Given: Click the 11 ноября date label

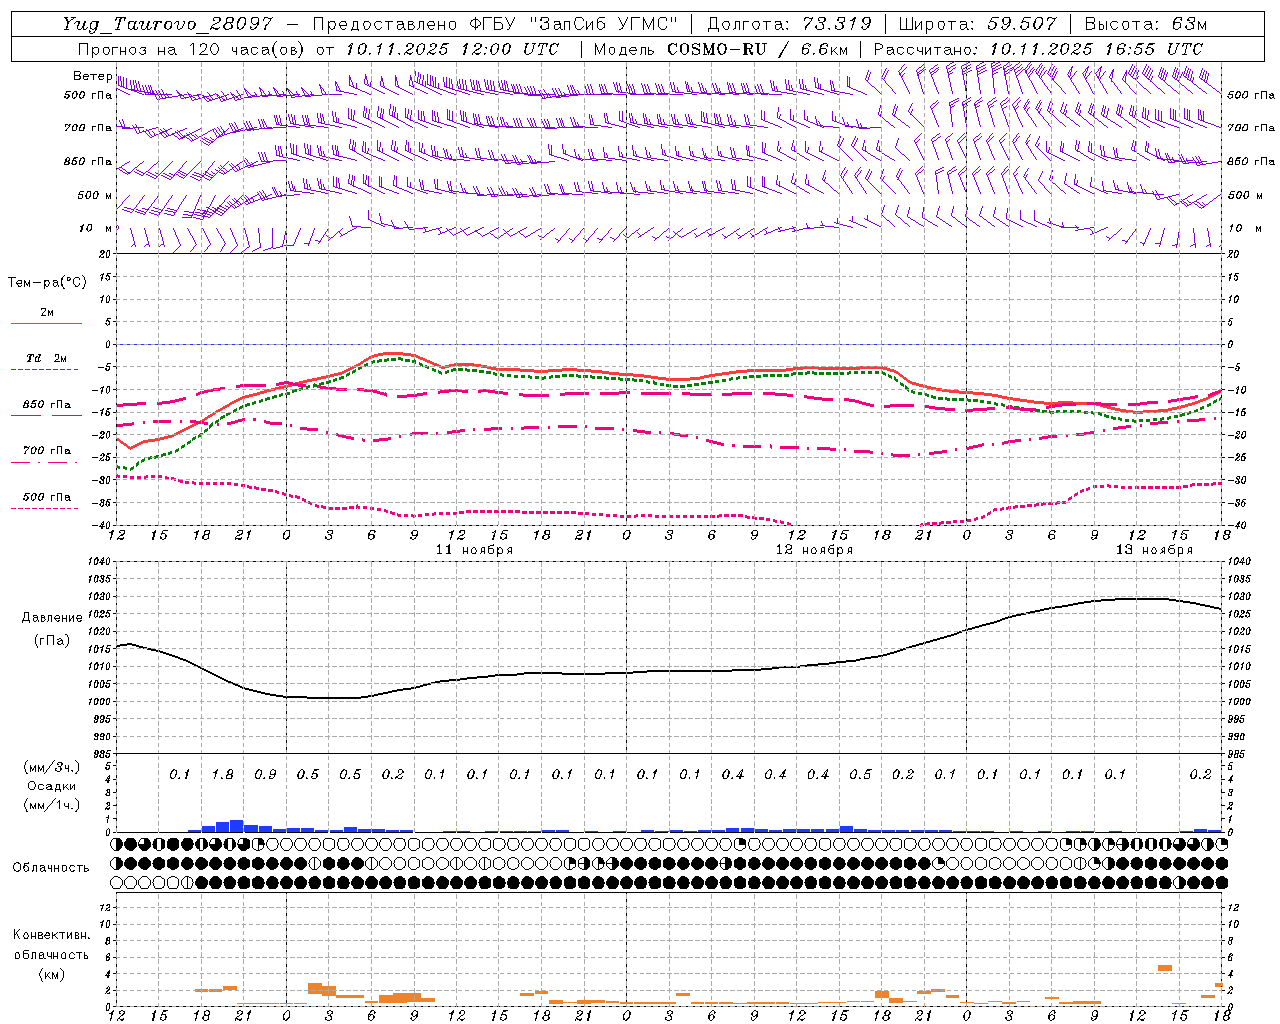Looking at the screenshot, I should (474, 550).
